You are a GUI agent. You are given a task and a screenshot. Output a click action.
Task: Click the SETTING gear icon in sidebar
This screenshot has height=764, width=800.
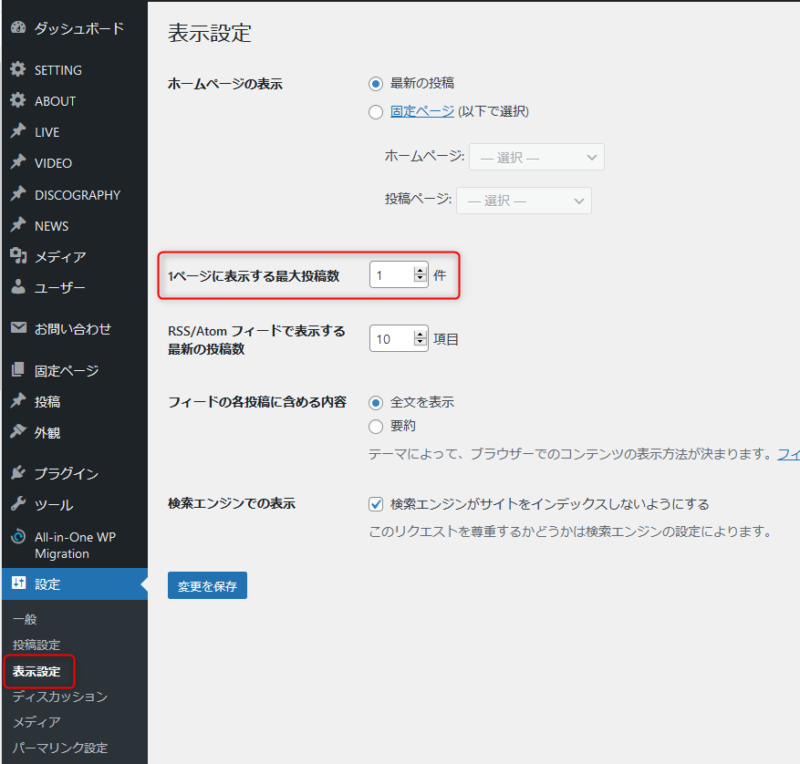[x=18, y=70]
